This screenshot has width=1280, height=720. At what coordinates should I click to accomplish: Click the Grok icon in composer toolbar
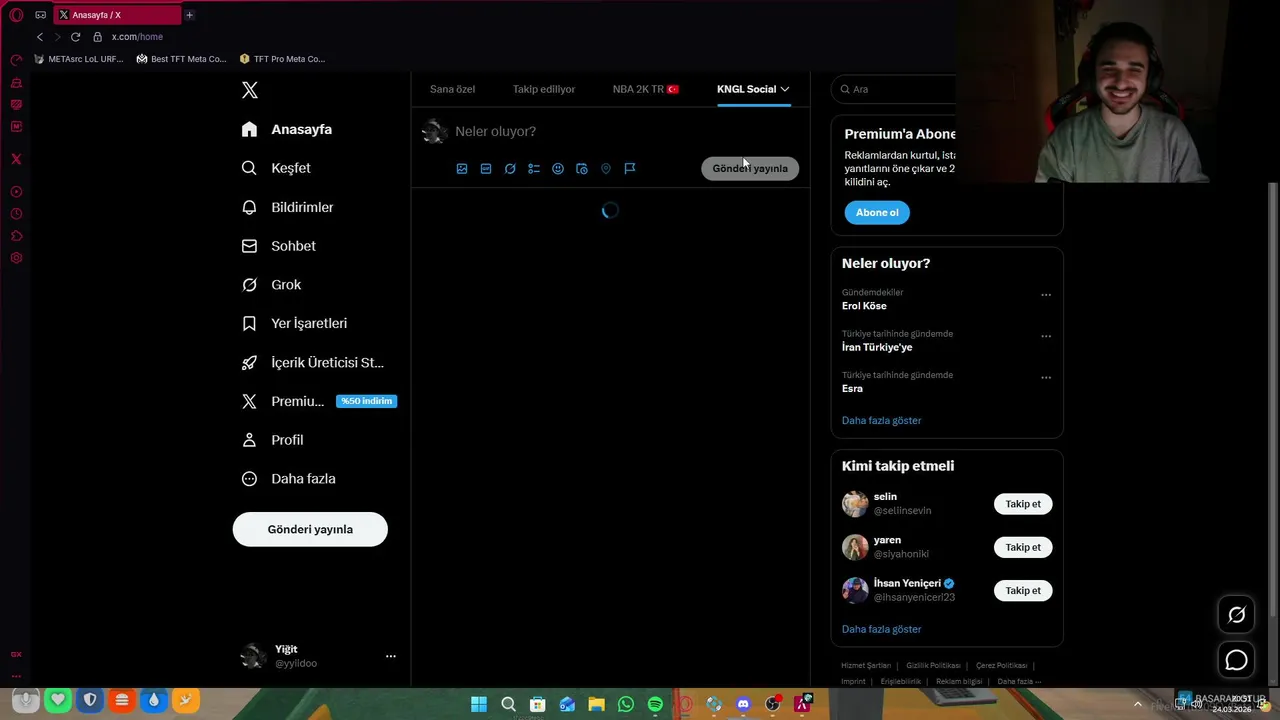510,169
